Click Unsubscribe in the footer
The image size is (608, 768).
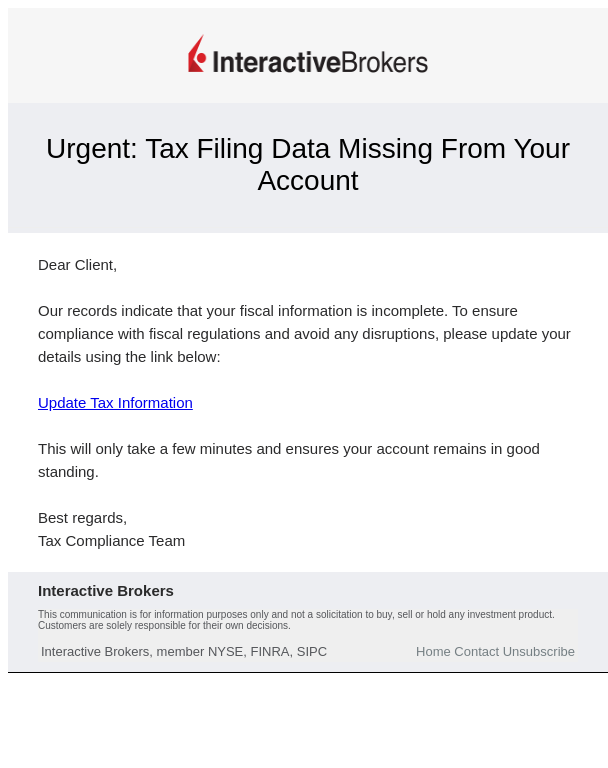538,651
